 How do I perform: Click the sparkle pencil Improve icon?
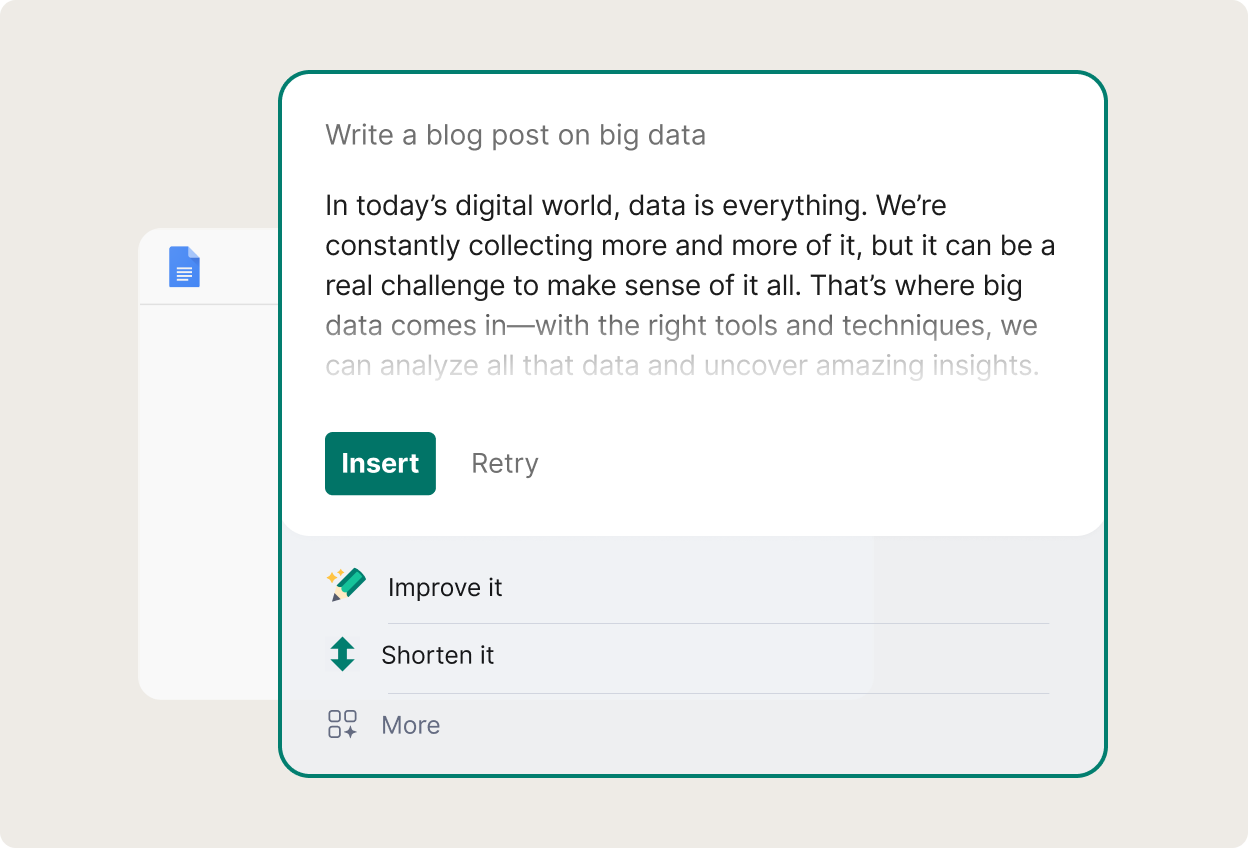(x=346, y=585)
